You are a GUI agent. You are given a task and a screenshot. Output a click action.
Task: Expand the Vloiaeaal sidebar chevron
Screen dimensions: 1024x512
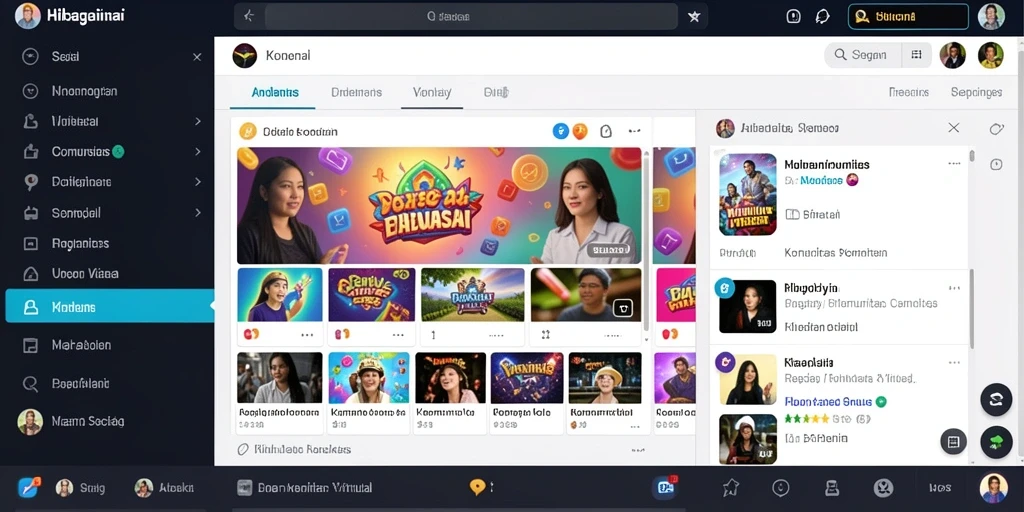pos(197,121)
